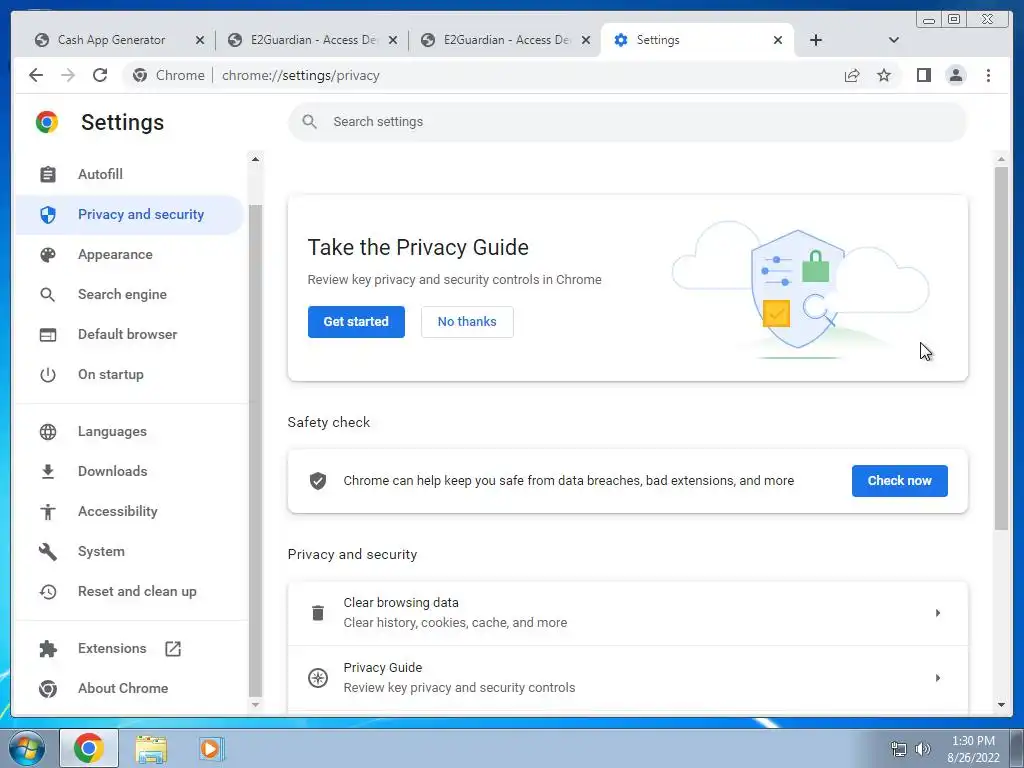Image resolution: width=1024 pixels, height=768 pixels.
Task: Click the Search engine magnifier icon
Action: [x=48, y=295]
